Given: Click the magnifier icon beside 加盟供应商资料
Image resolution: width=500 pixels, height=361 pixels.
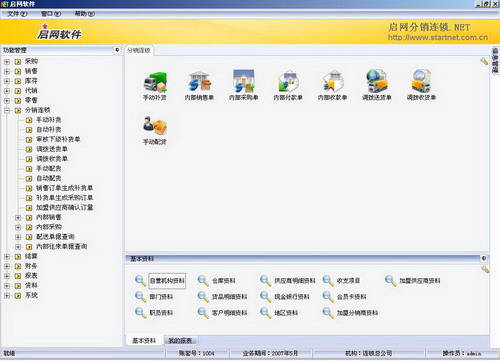Looking at the screenshot, I should point(390,281).
